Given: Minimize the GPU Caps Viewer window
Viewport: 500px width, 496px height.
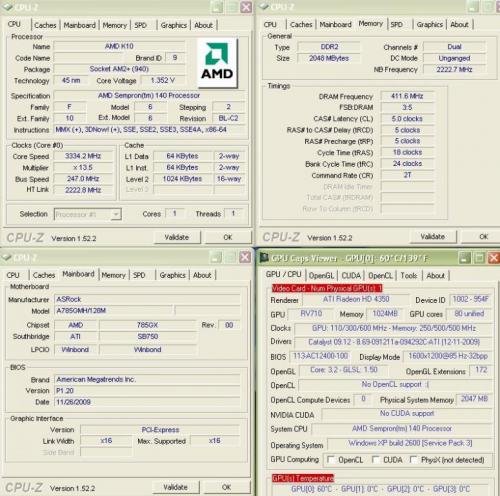Looking at the screenshot, I should click(x=465, y=258).
